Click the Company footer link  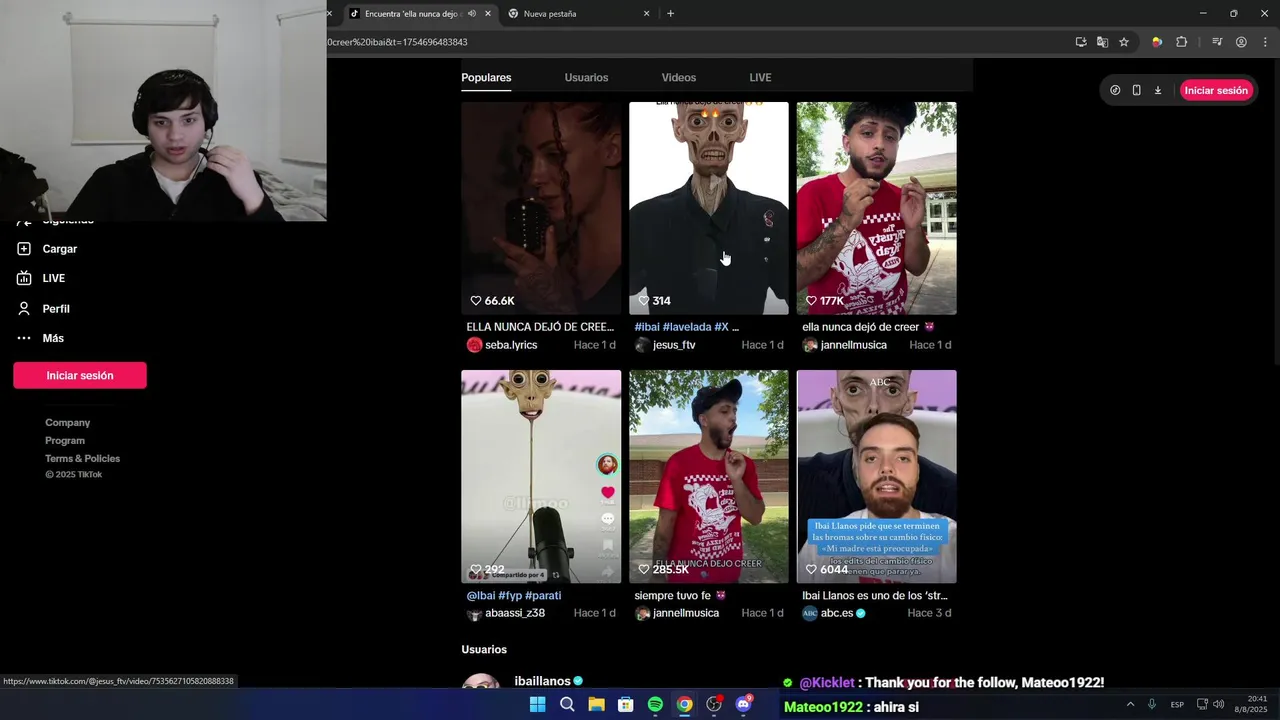68,423
